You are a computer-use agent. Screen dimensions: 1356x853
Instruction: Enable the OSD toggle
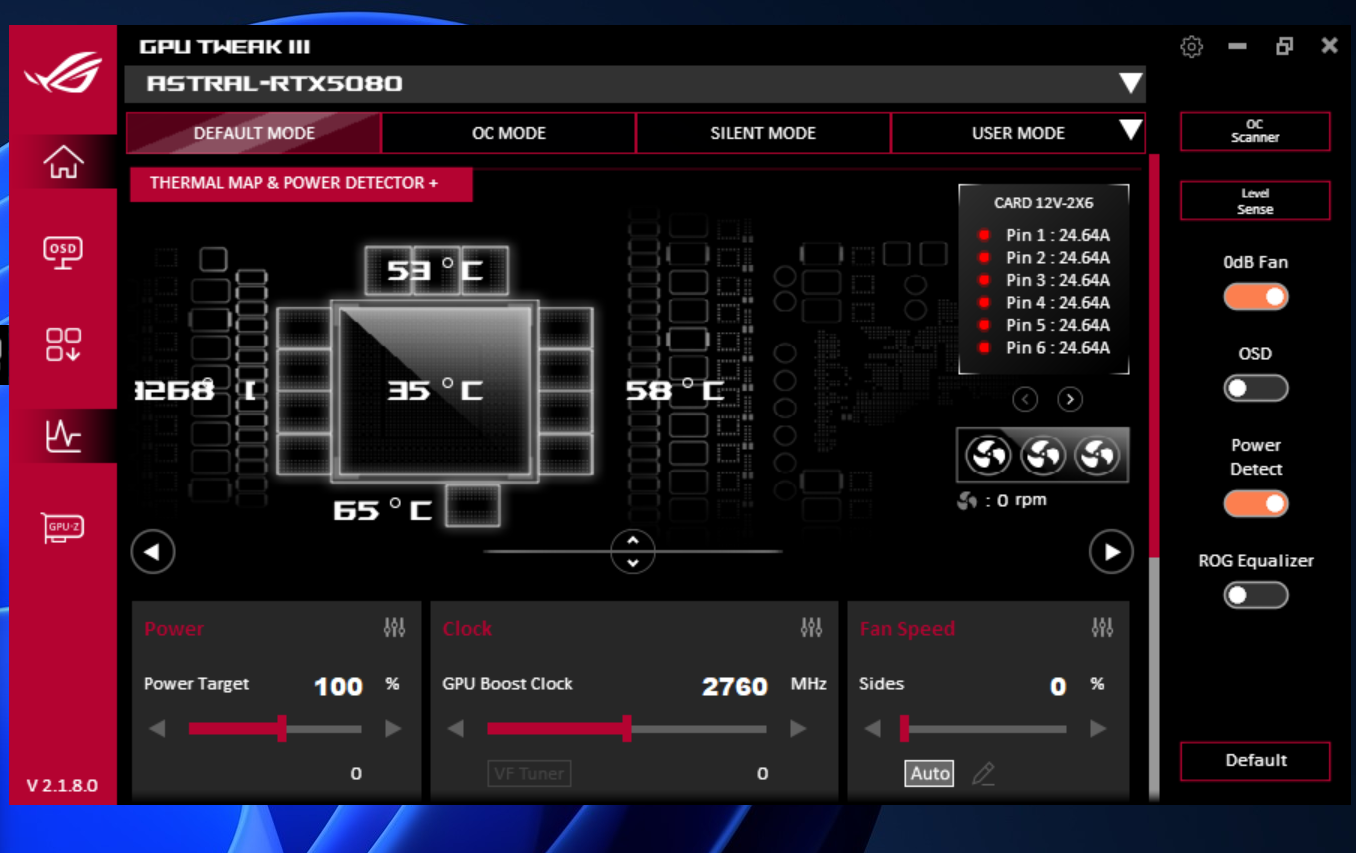pos(1256,388)
